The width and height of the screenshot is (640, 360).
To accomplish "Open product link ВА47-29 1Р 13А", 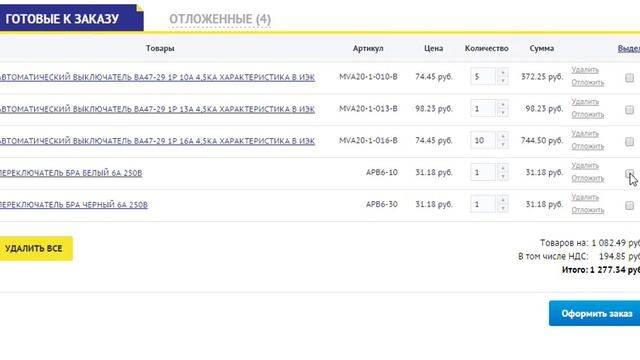I will pyautogui.click(x=157, y=109).
